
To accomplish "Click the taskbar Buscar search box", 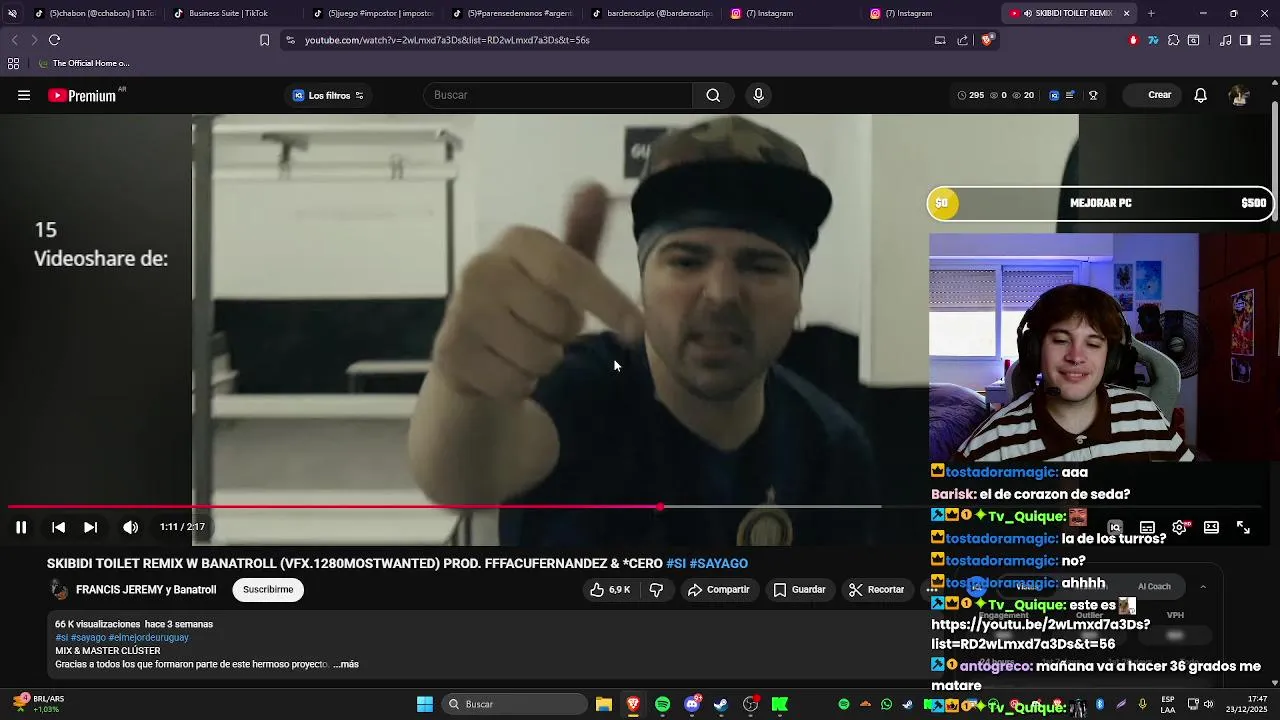I will [514, 704].
